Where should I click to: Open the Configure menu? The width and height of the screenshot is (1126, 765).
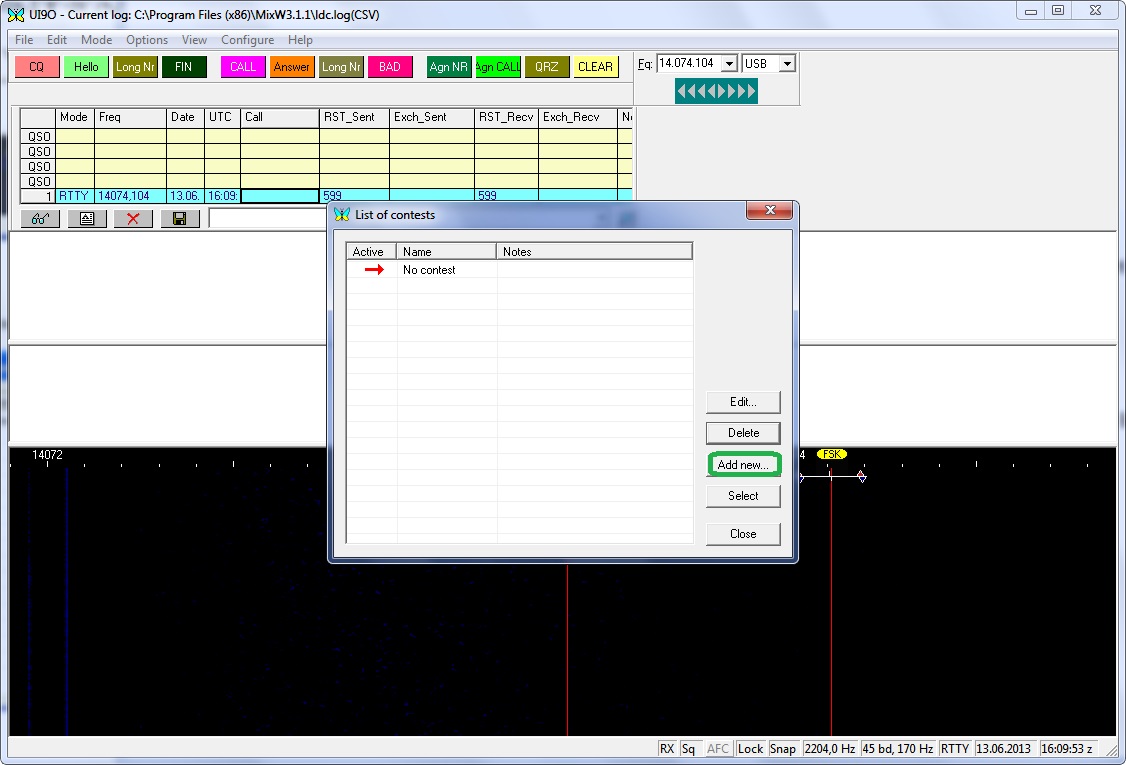247,40
